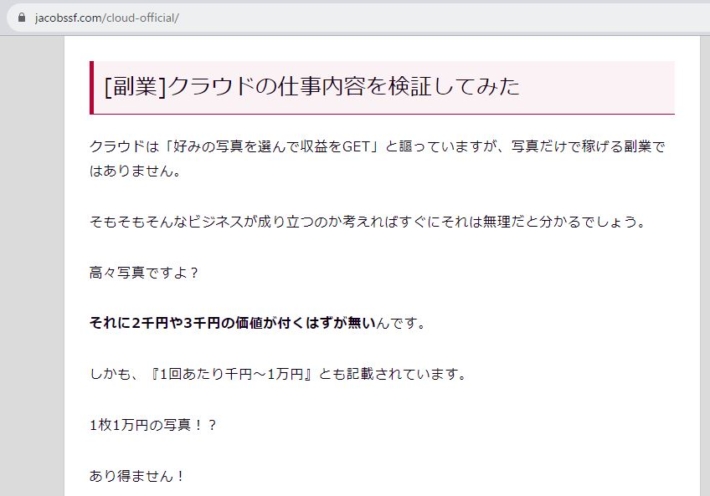Click the line 1枚1万円の写真！？

pyautogui.click(x=153, y=425)
